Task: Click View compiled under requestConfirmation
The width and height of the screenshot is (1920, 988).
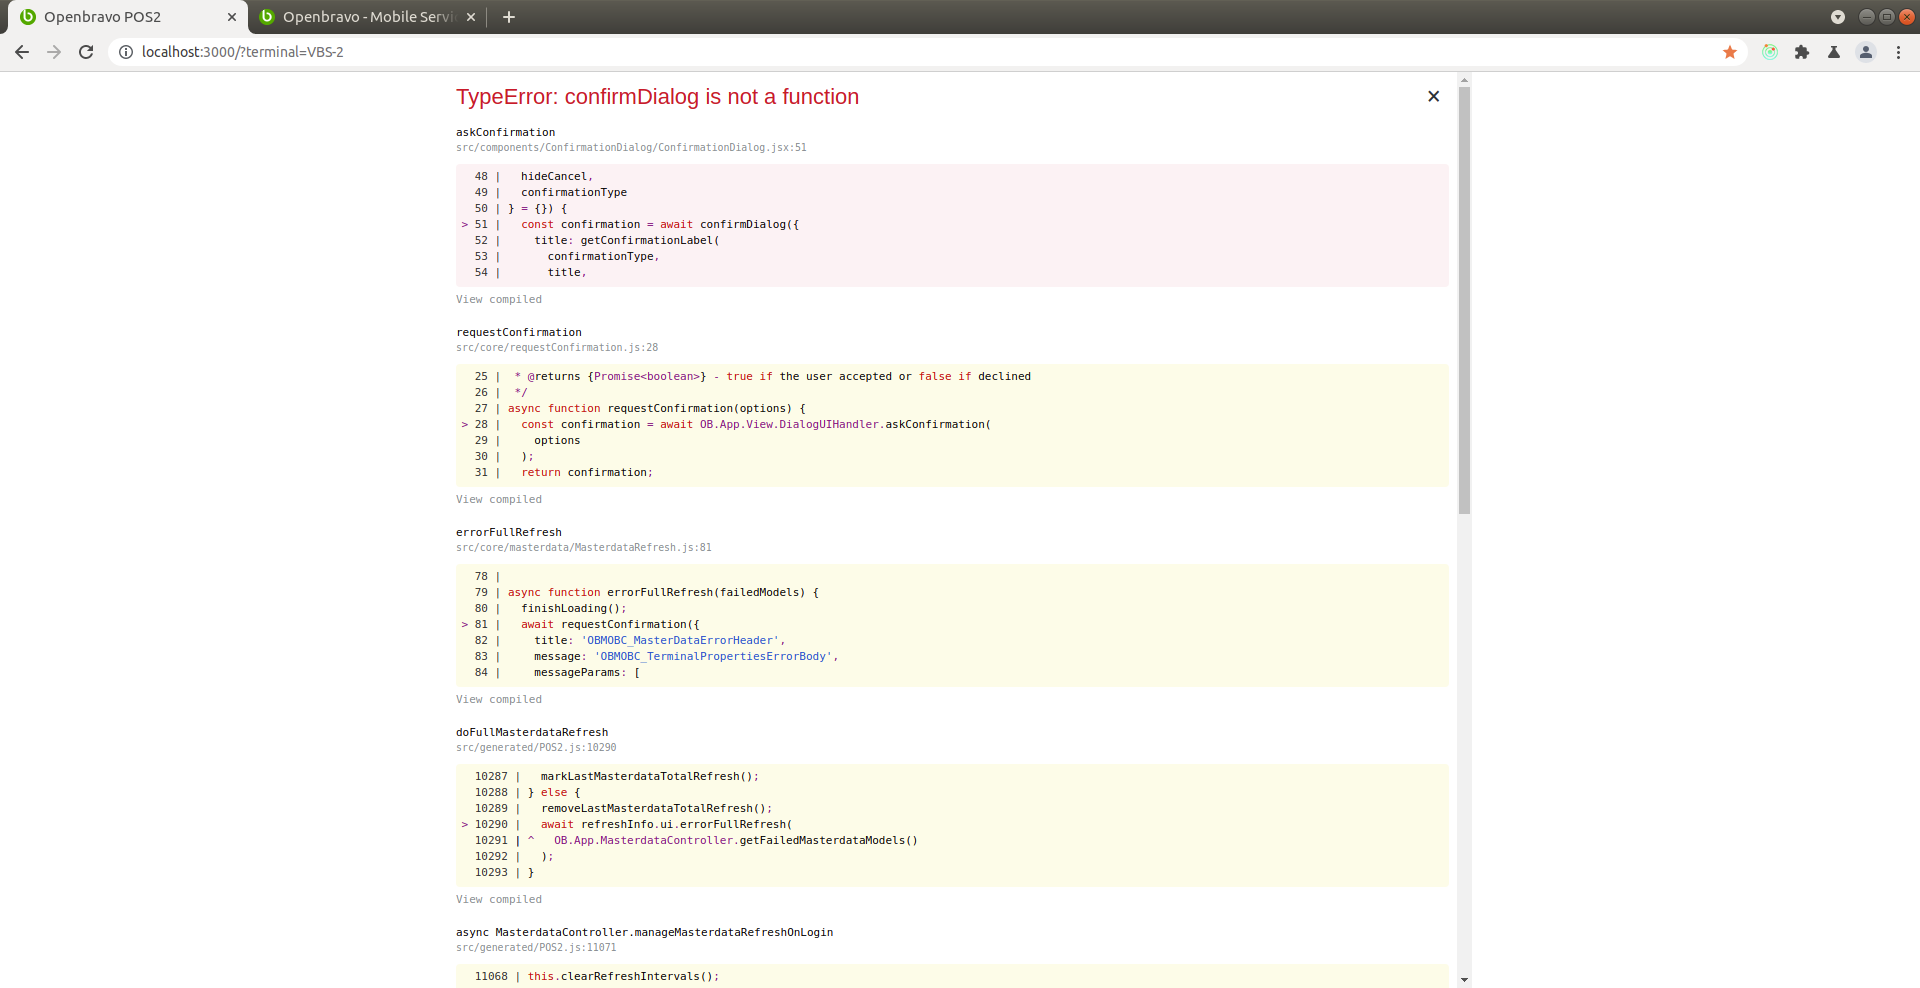Action: coord(499,499)
